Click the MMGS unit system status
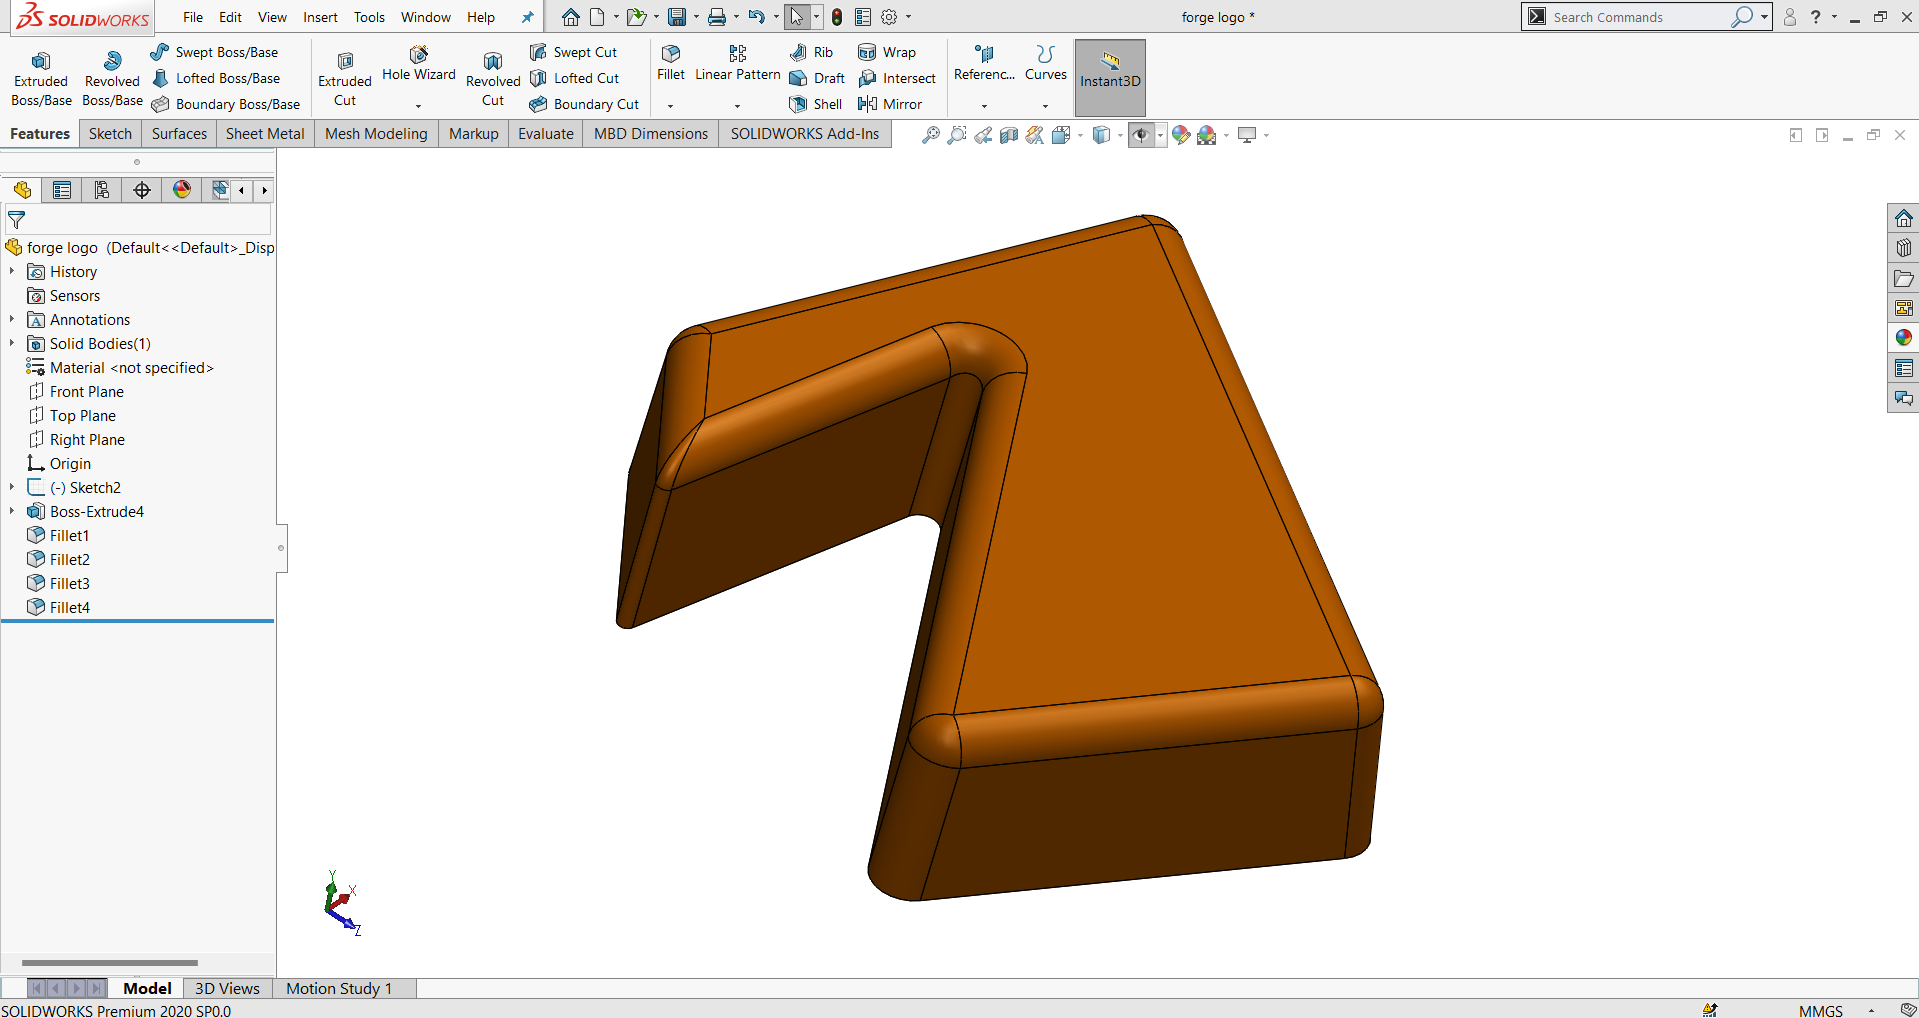1919x1018 pixels. pyautogui.click(x=1820, y=1010)
